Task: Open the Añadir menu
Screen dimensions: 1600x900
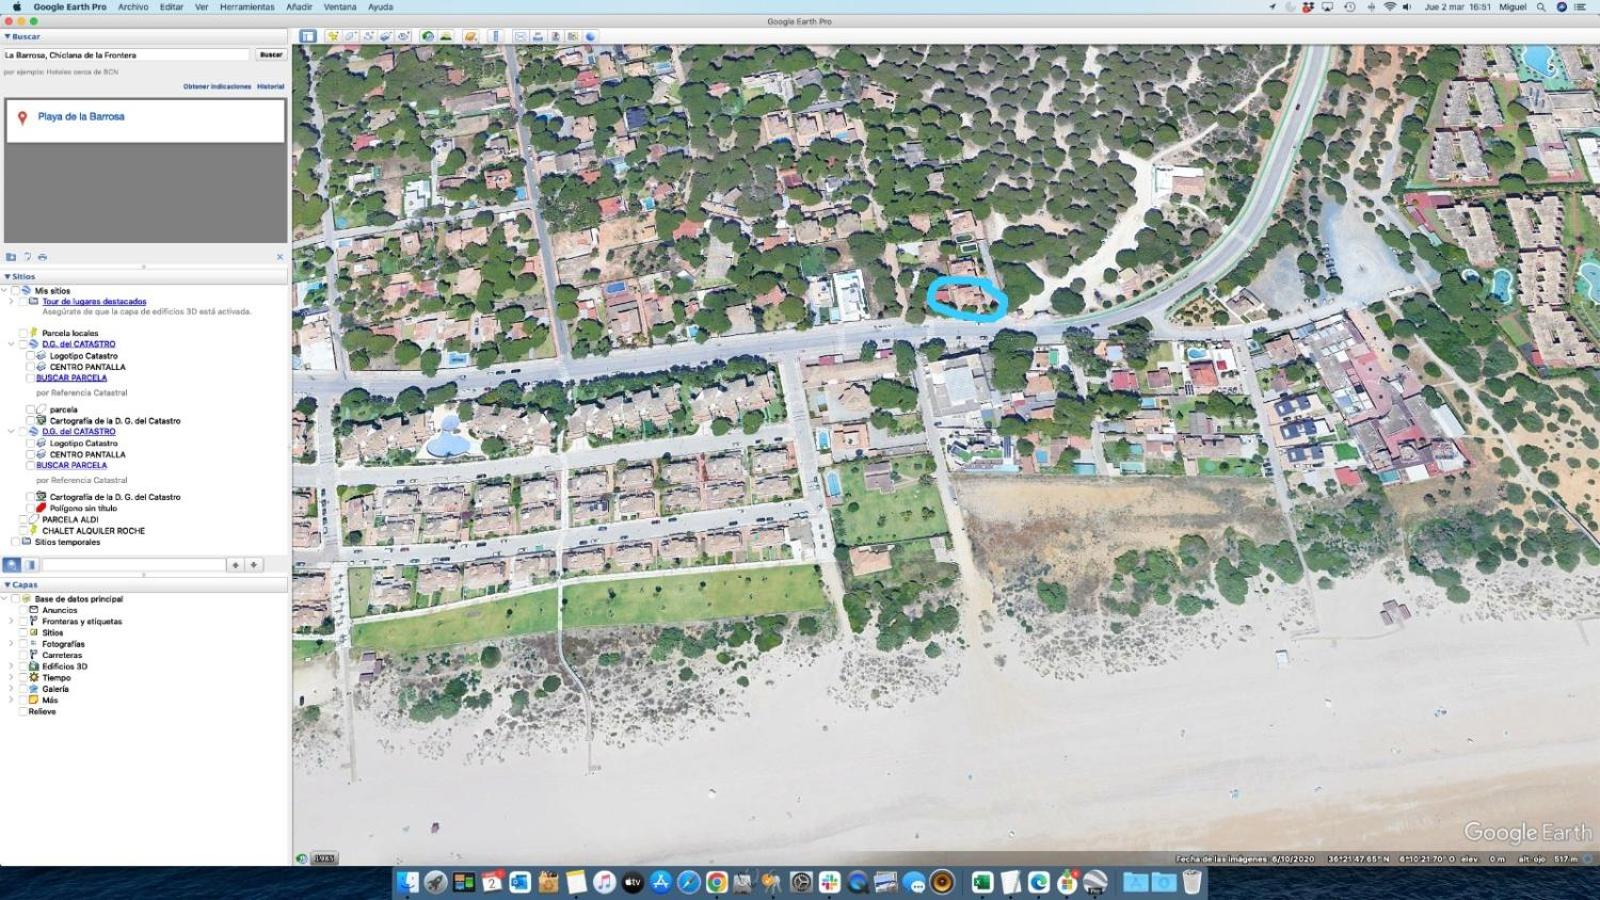Action: click(299, 7)
